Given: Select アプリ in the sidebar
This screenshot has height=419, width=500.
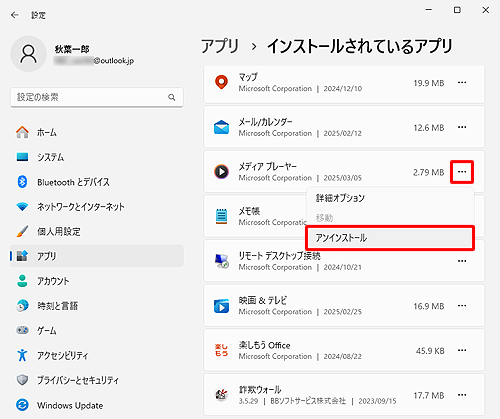Looking at the screenshot, I should click(x=97, y=256).
